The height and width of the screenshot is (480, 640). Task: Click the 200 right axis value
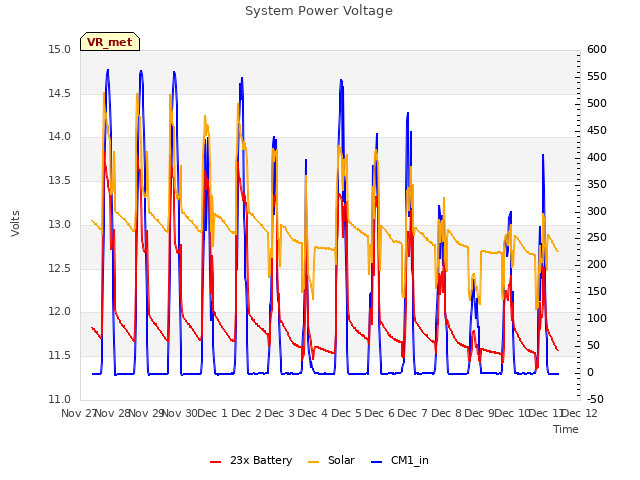pos(597,264)
